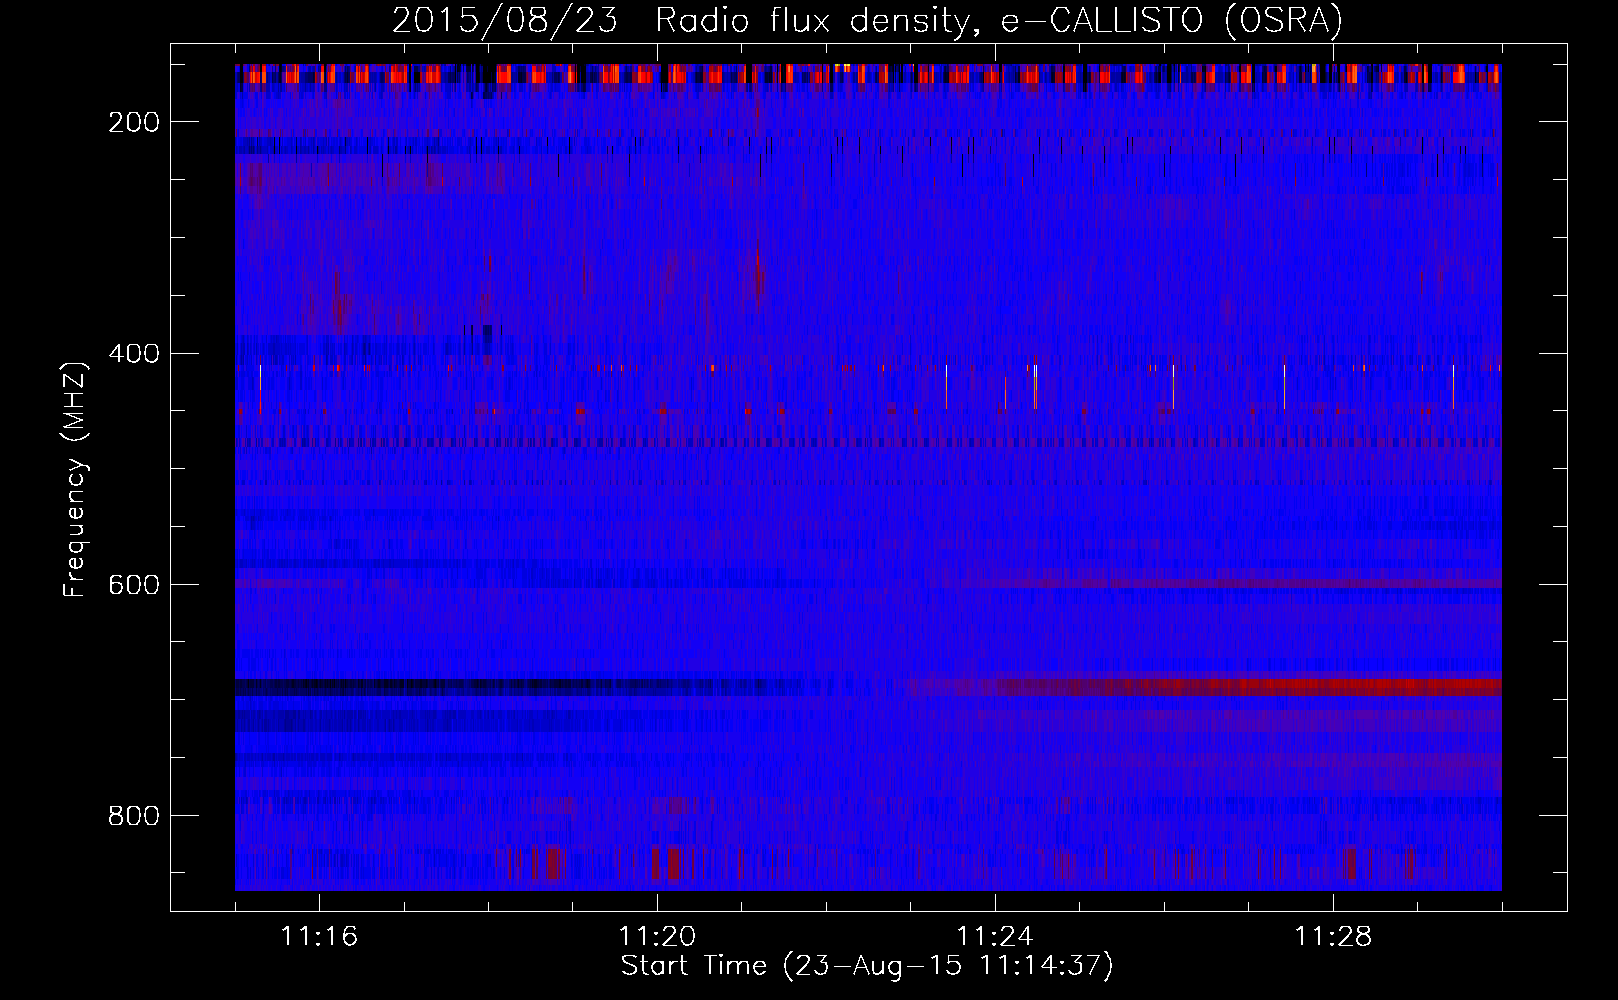
Task: Click the 800 frequency tick label
Action: (x=134, y=816)
